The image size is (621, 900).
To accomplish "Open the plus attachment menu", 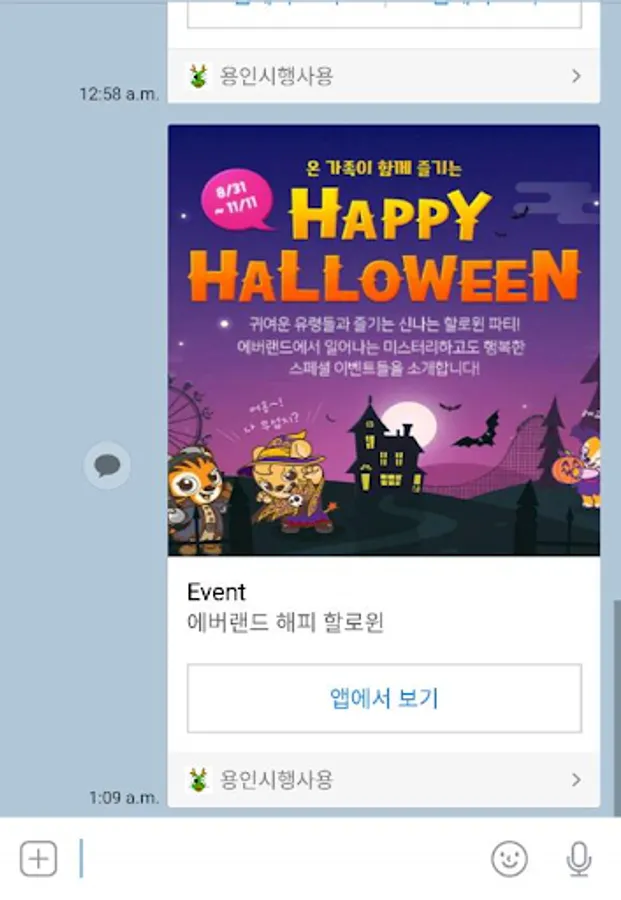I will tap(38, 859).
